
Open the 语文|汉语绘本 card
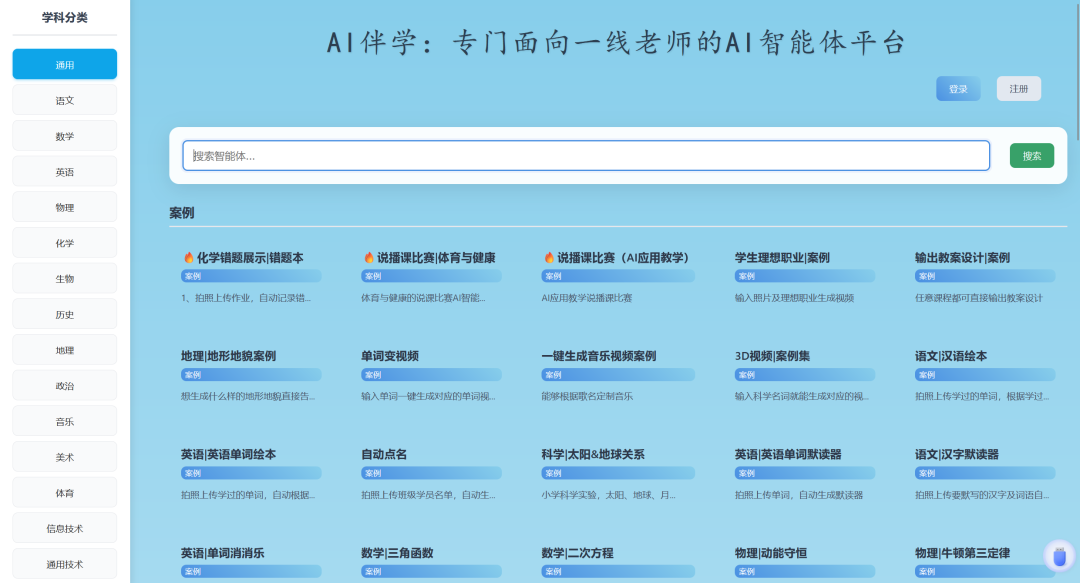tap(951, 356)
